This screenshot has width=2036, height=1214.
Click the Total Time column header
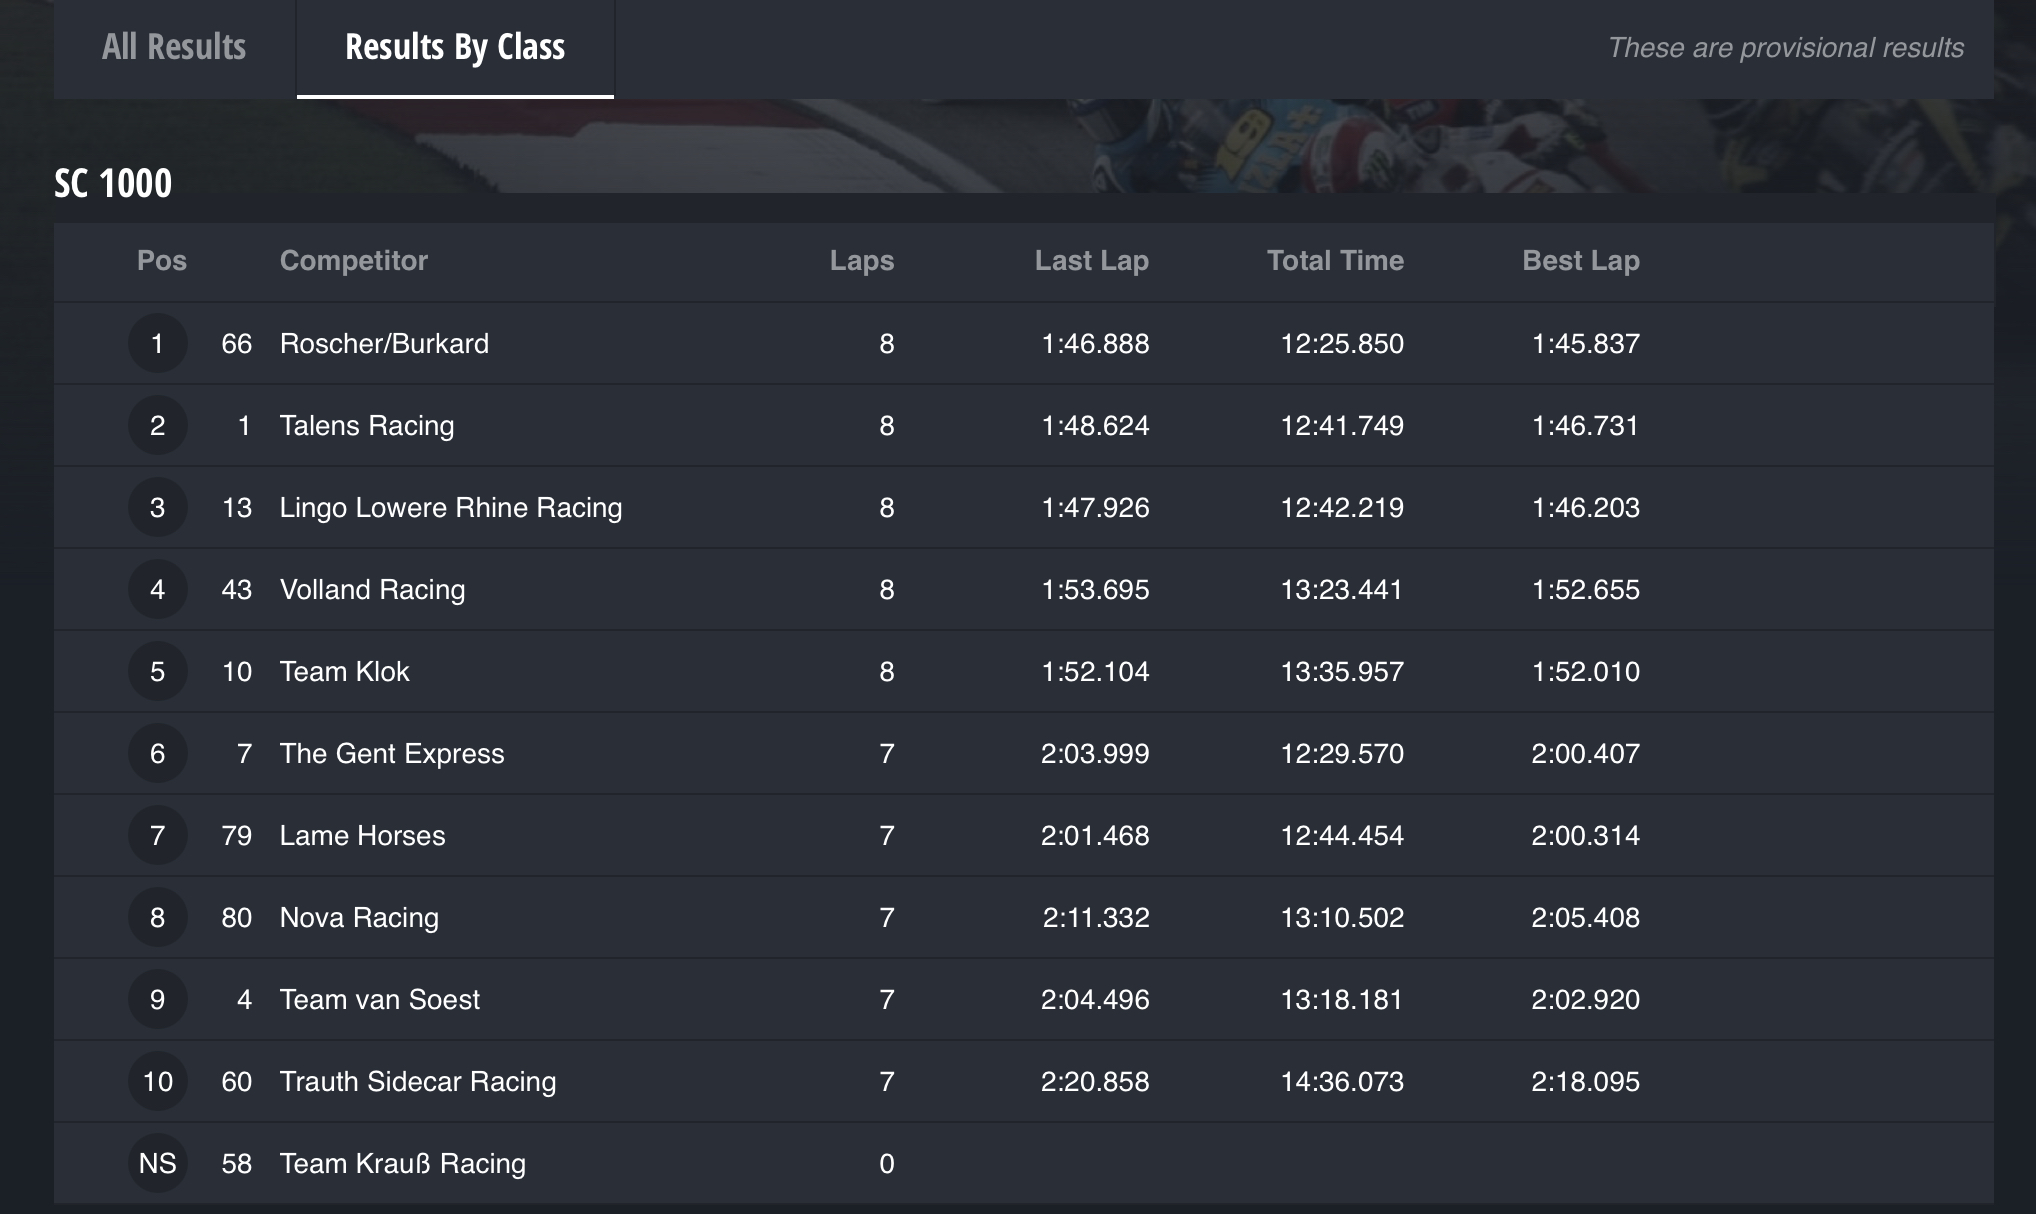[x=1335, y=261]
